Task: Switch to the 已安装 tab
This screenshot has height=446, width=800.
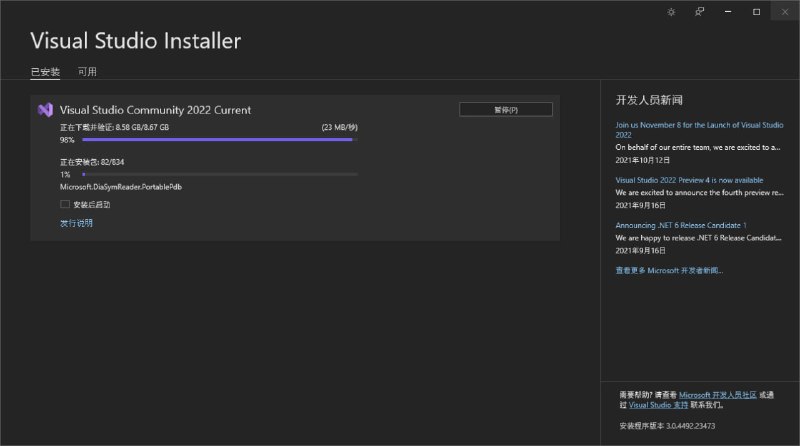Action: point(45,71)
